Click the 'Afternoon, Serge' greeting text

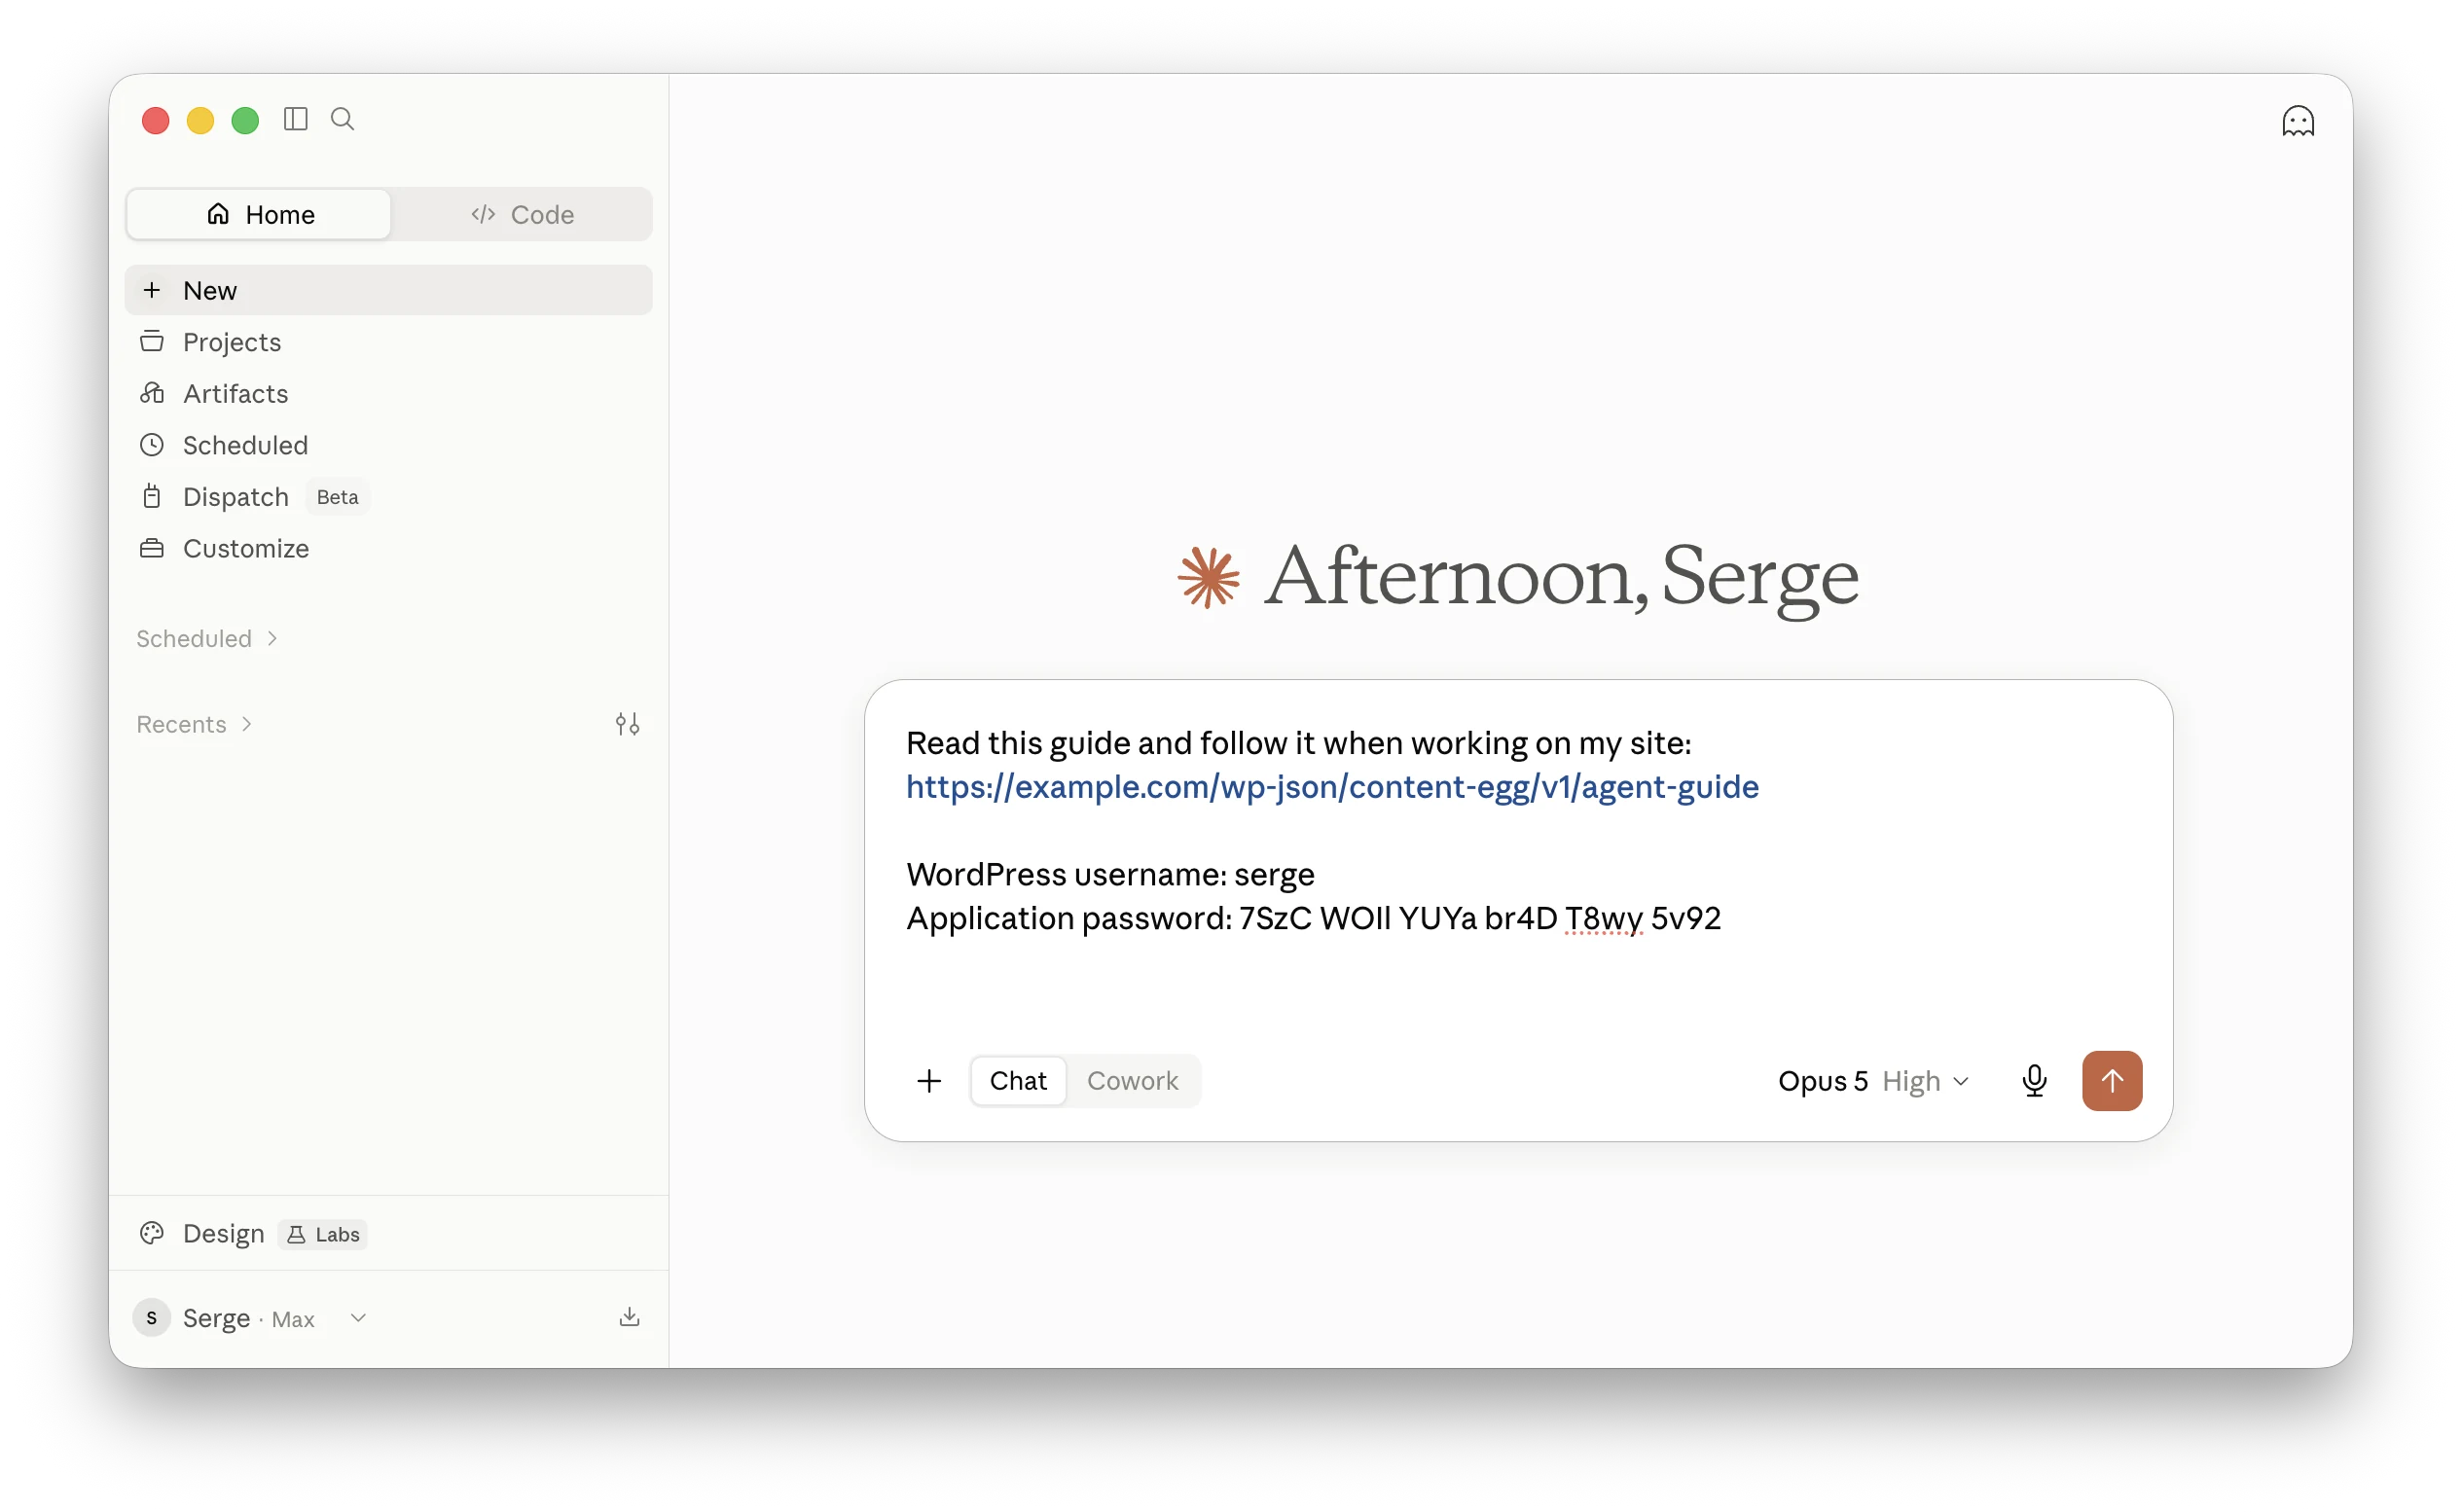tap(1561, 577)
